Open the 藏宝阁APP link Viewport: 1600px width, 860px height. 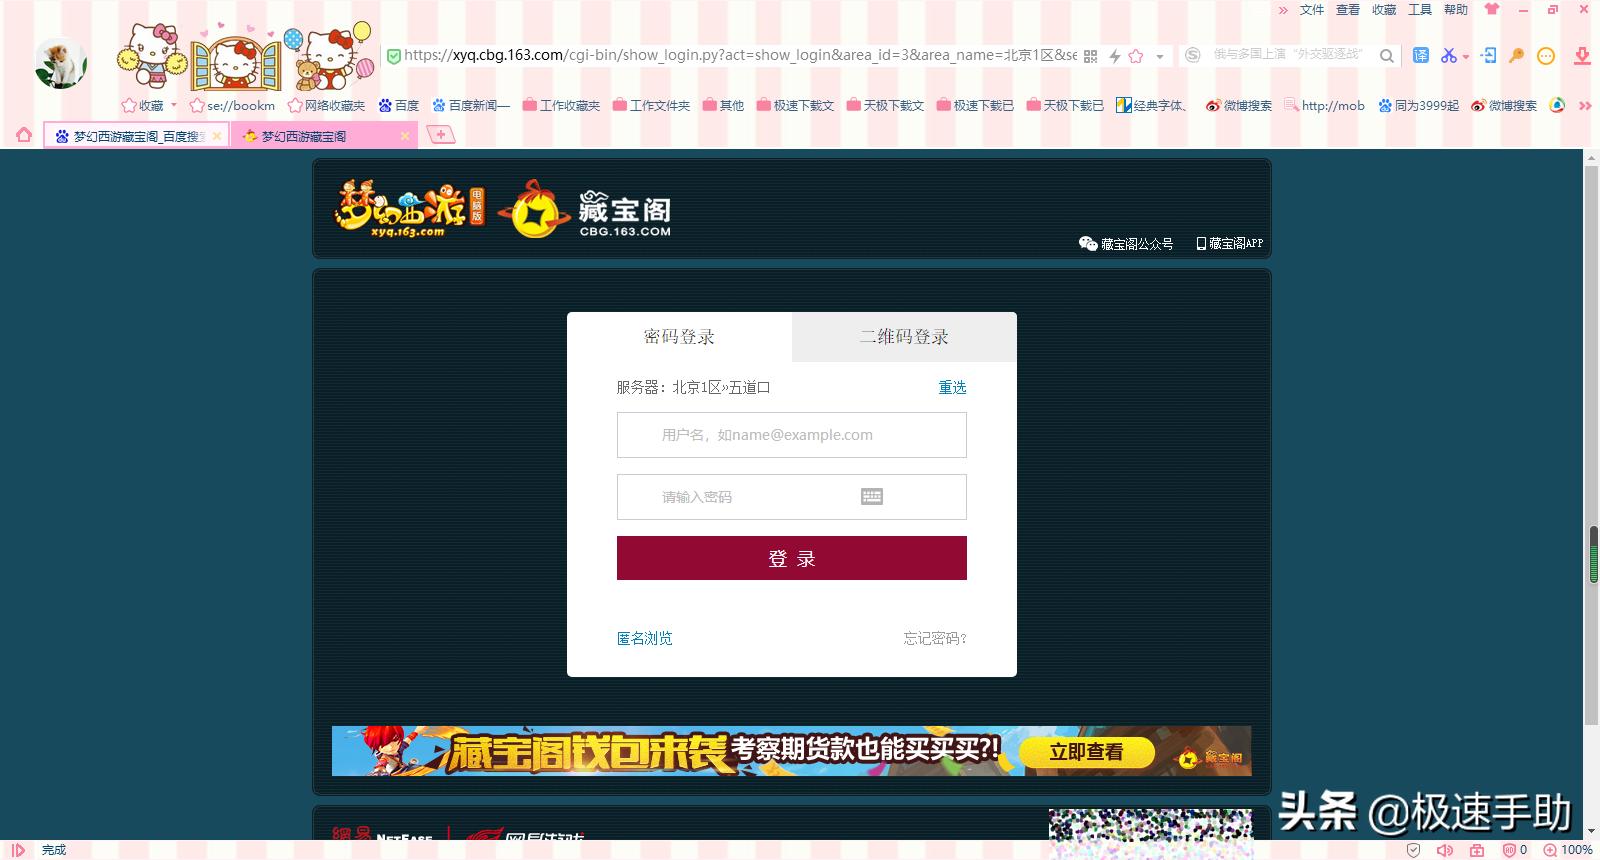click(1229, 243)
